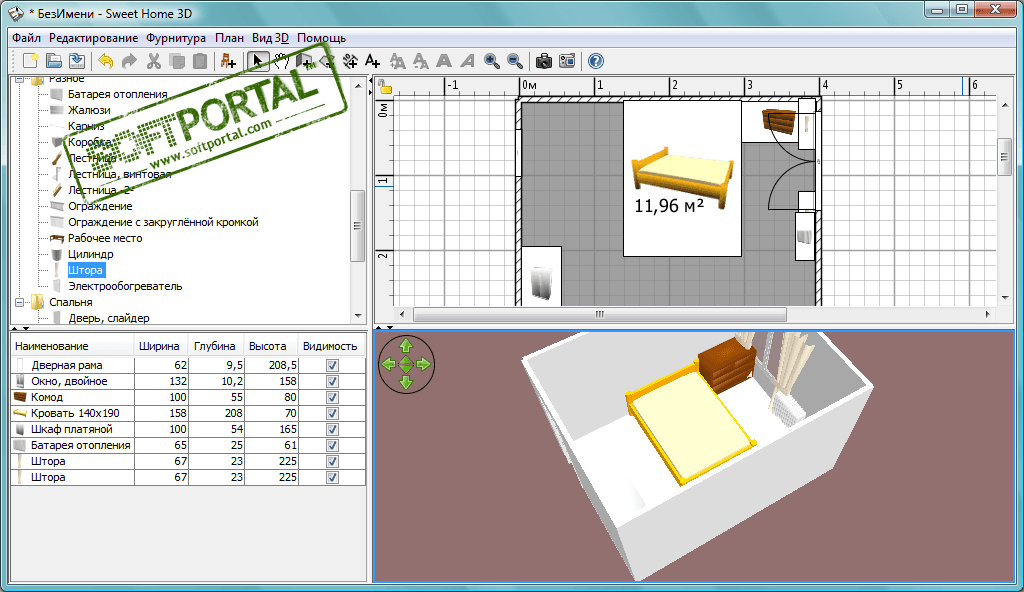Select the add text tool
1024x592 pixels.
[x=372, y=61]
